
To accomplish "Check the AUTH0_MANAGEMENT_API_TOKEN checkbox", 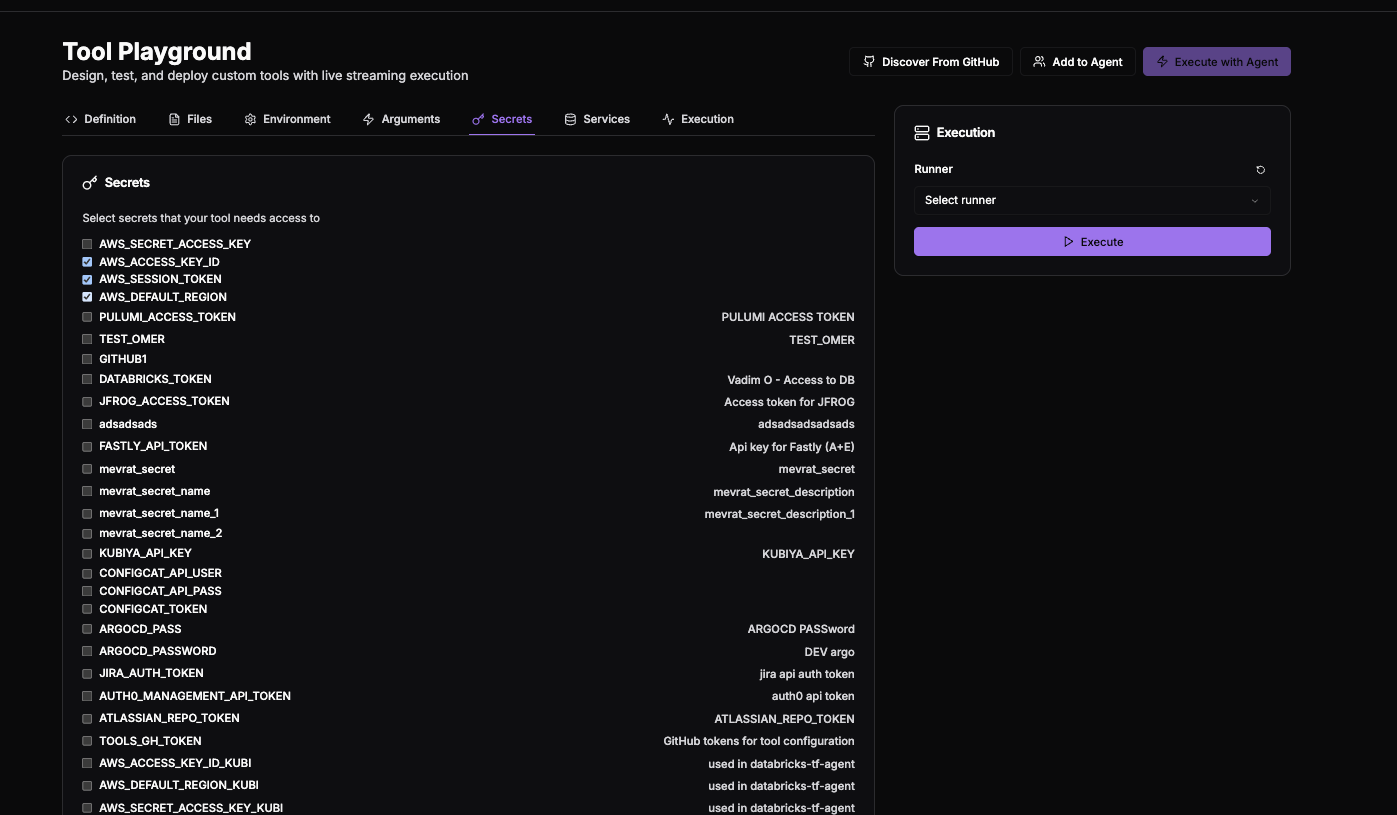I will coord(87,696).
